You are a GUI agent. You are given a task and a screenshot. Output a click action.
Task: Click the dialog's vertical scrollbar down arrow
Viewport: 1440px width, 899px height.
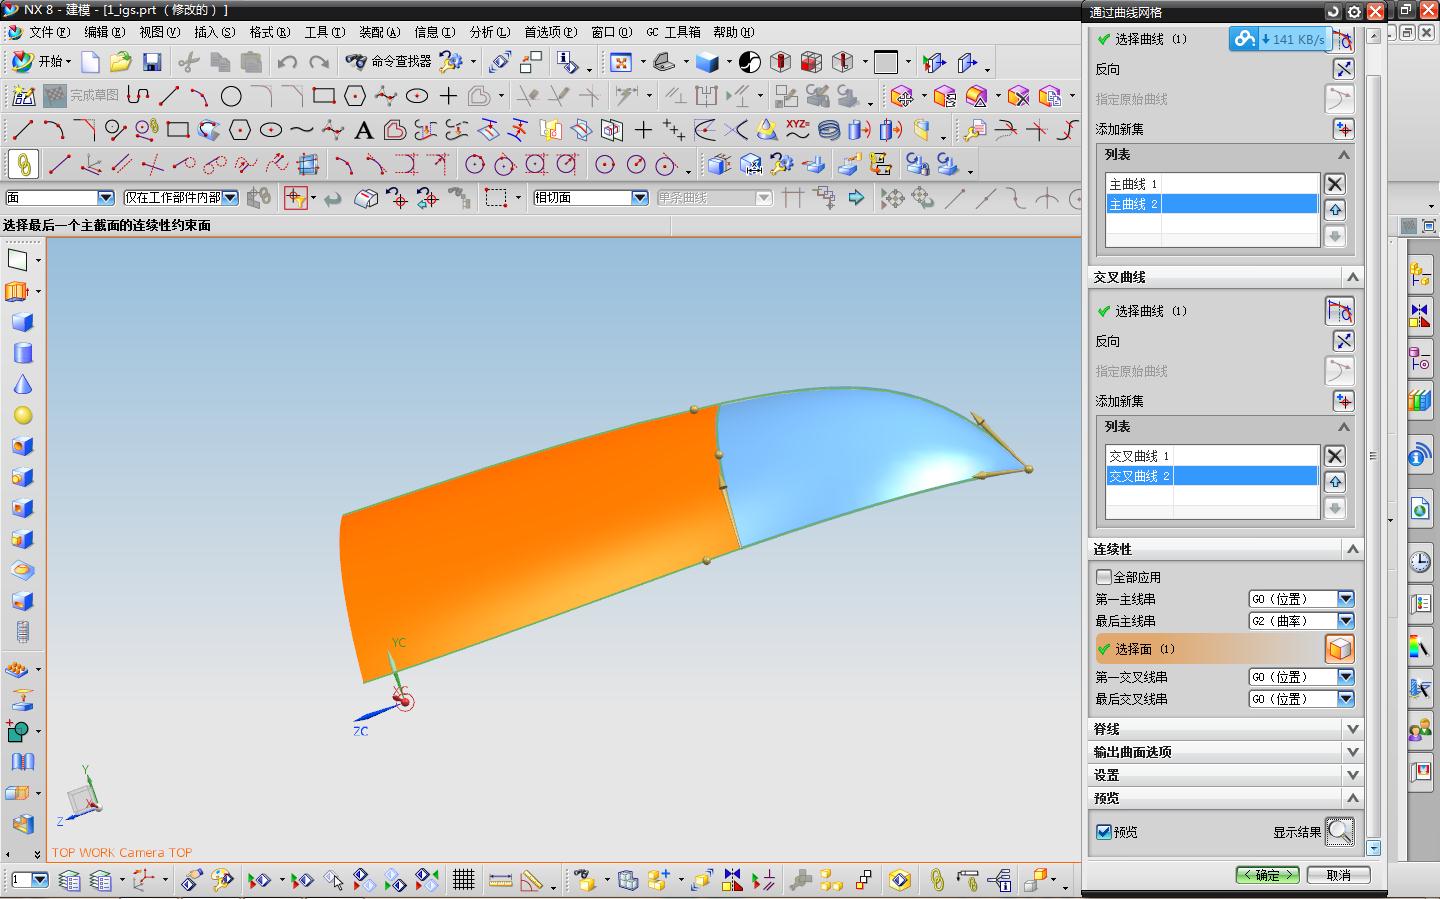pos(1373,848)
